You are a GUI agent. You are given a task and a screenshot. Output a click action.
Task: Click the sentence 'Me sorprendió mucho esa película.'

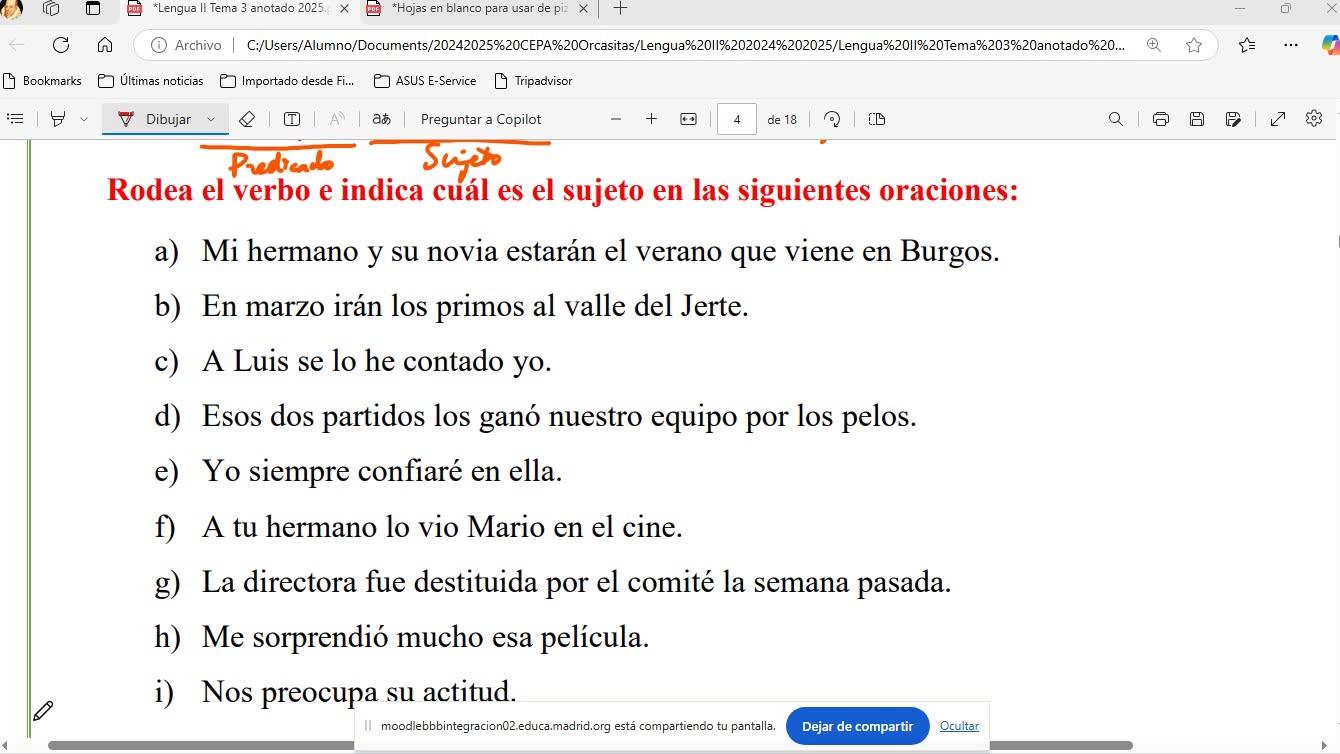(x=426, y=636)
